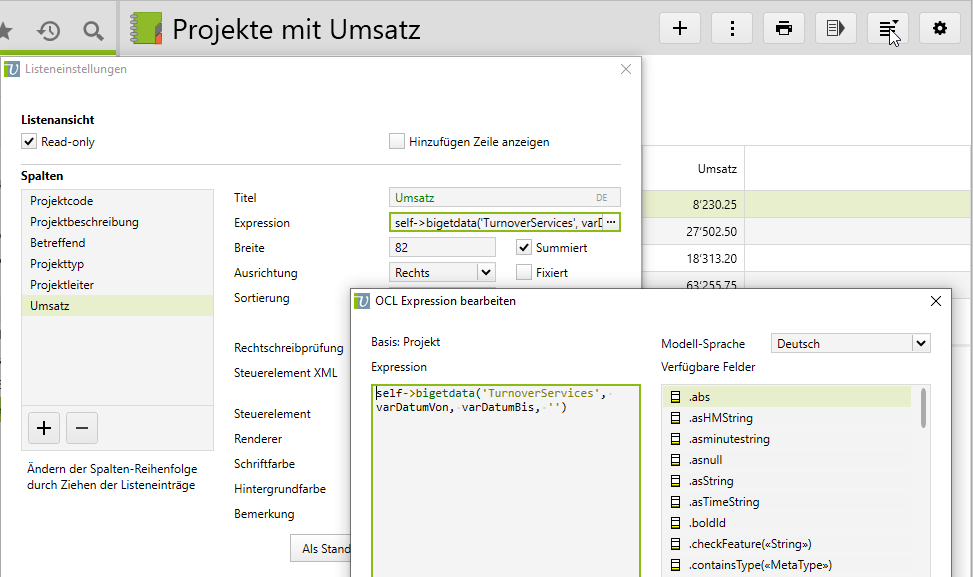Add a column with plus button

(x=44, y=428)
